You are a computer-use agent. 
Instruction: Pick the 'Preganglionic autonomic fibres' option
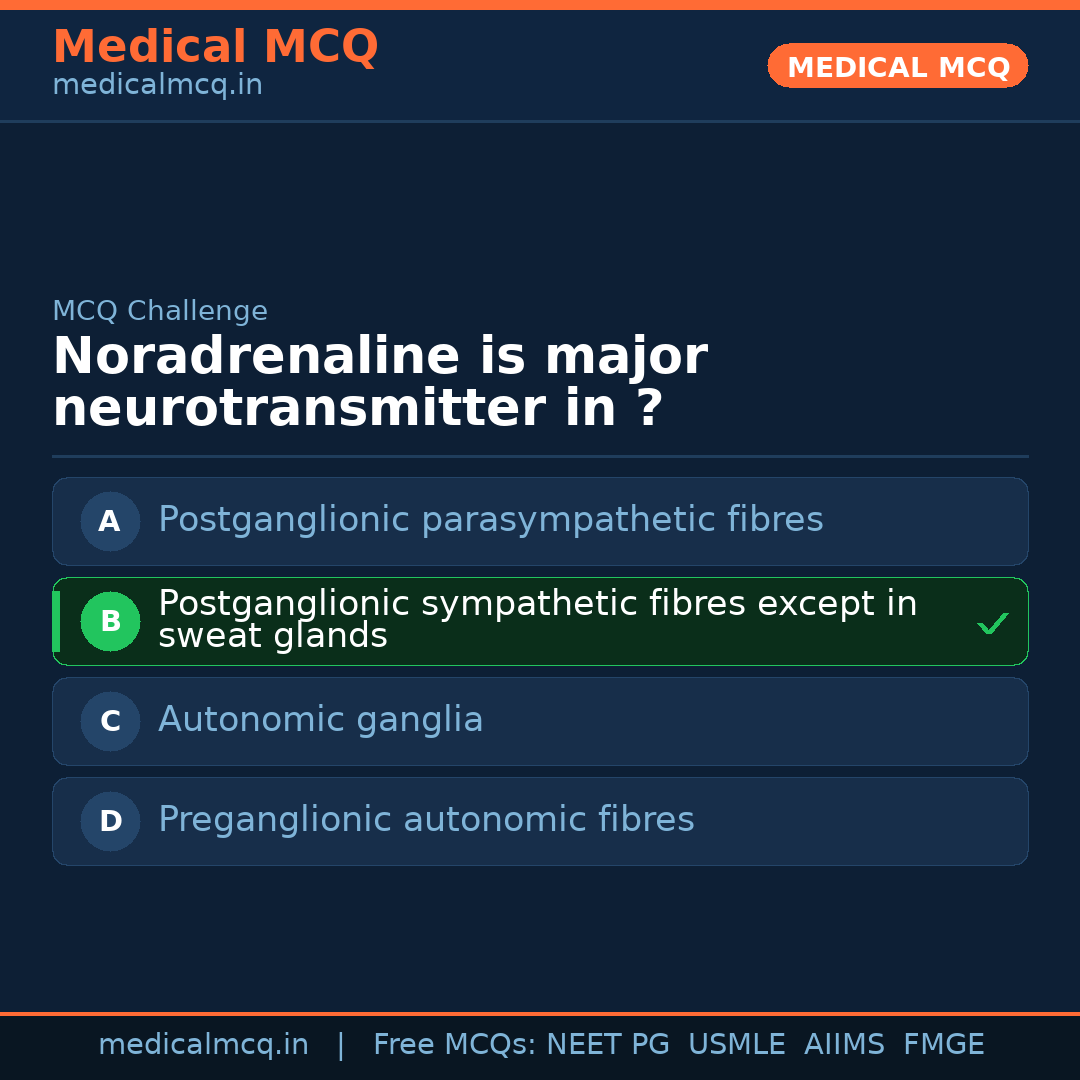click(426, 820)
